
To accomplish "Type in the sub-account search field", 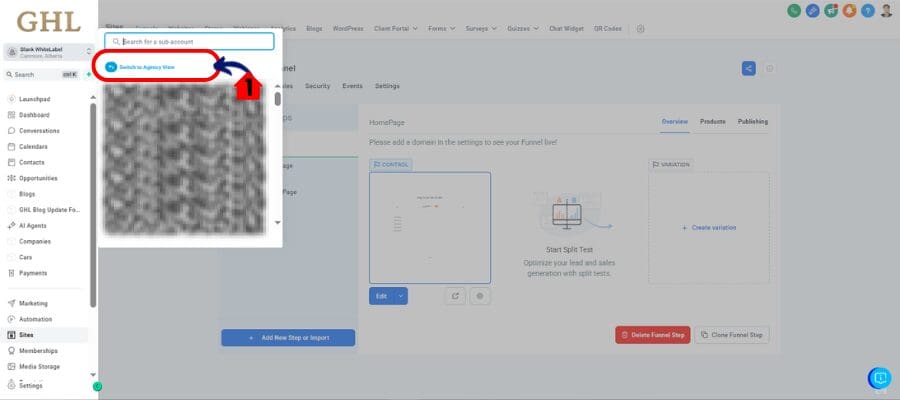I will pyautogui.click(x=190, y=42).
